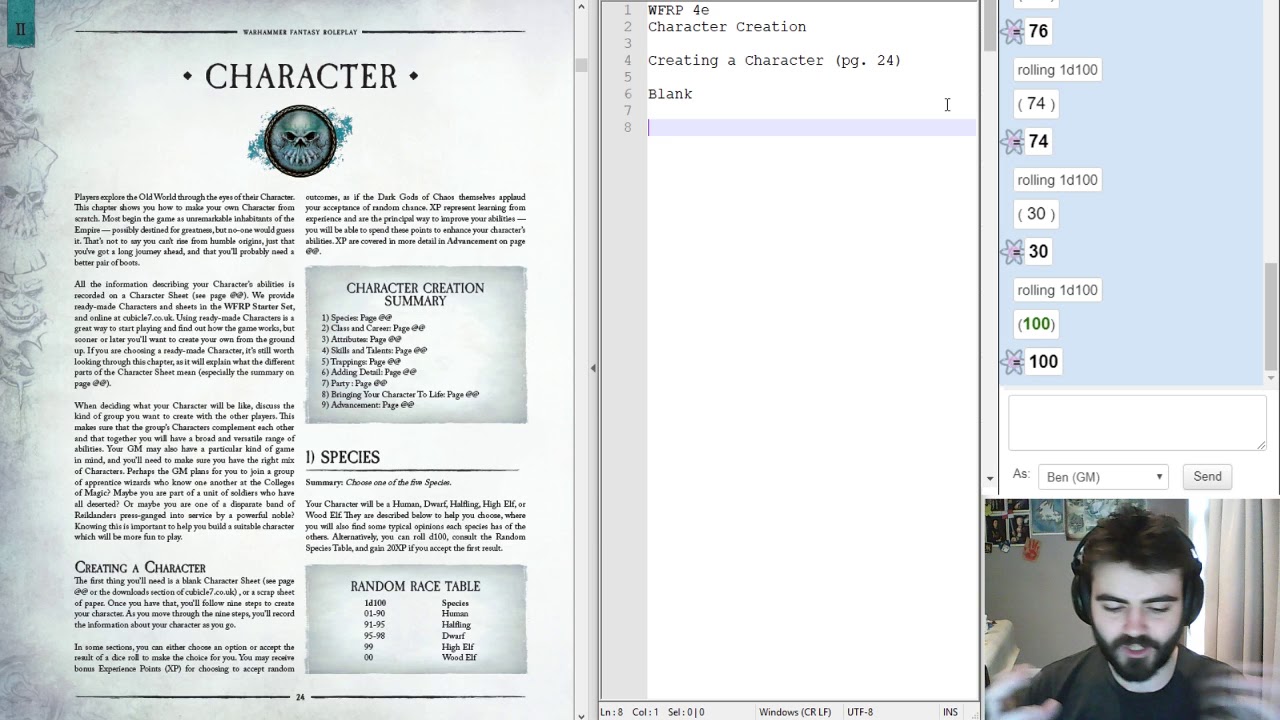The height and width of the screenshot is (720, 1280).
Task: Click 'rolling 1d100' above the 74 result
Action: [1057, 70]
